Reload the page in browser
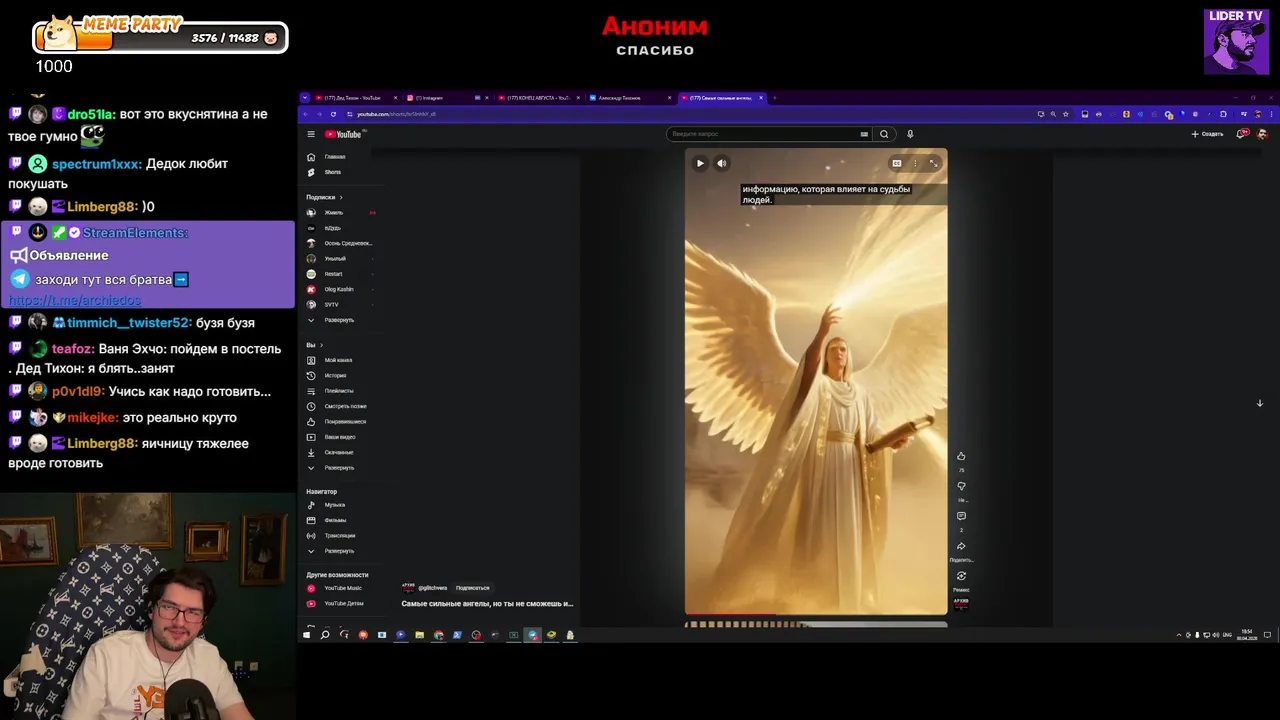Image resolution: width=1280 pixels, height=720 pixels. click(x=333, y=114)
